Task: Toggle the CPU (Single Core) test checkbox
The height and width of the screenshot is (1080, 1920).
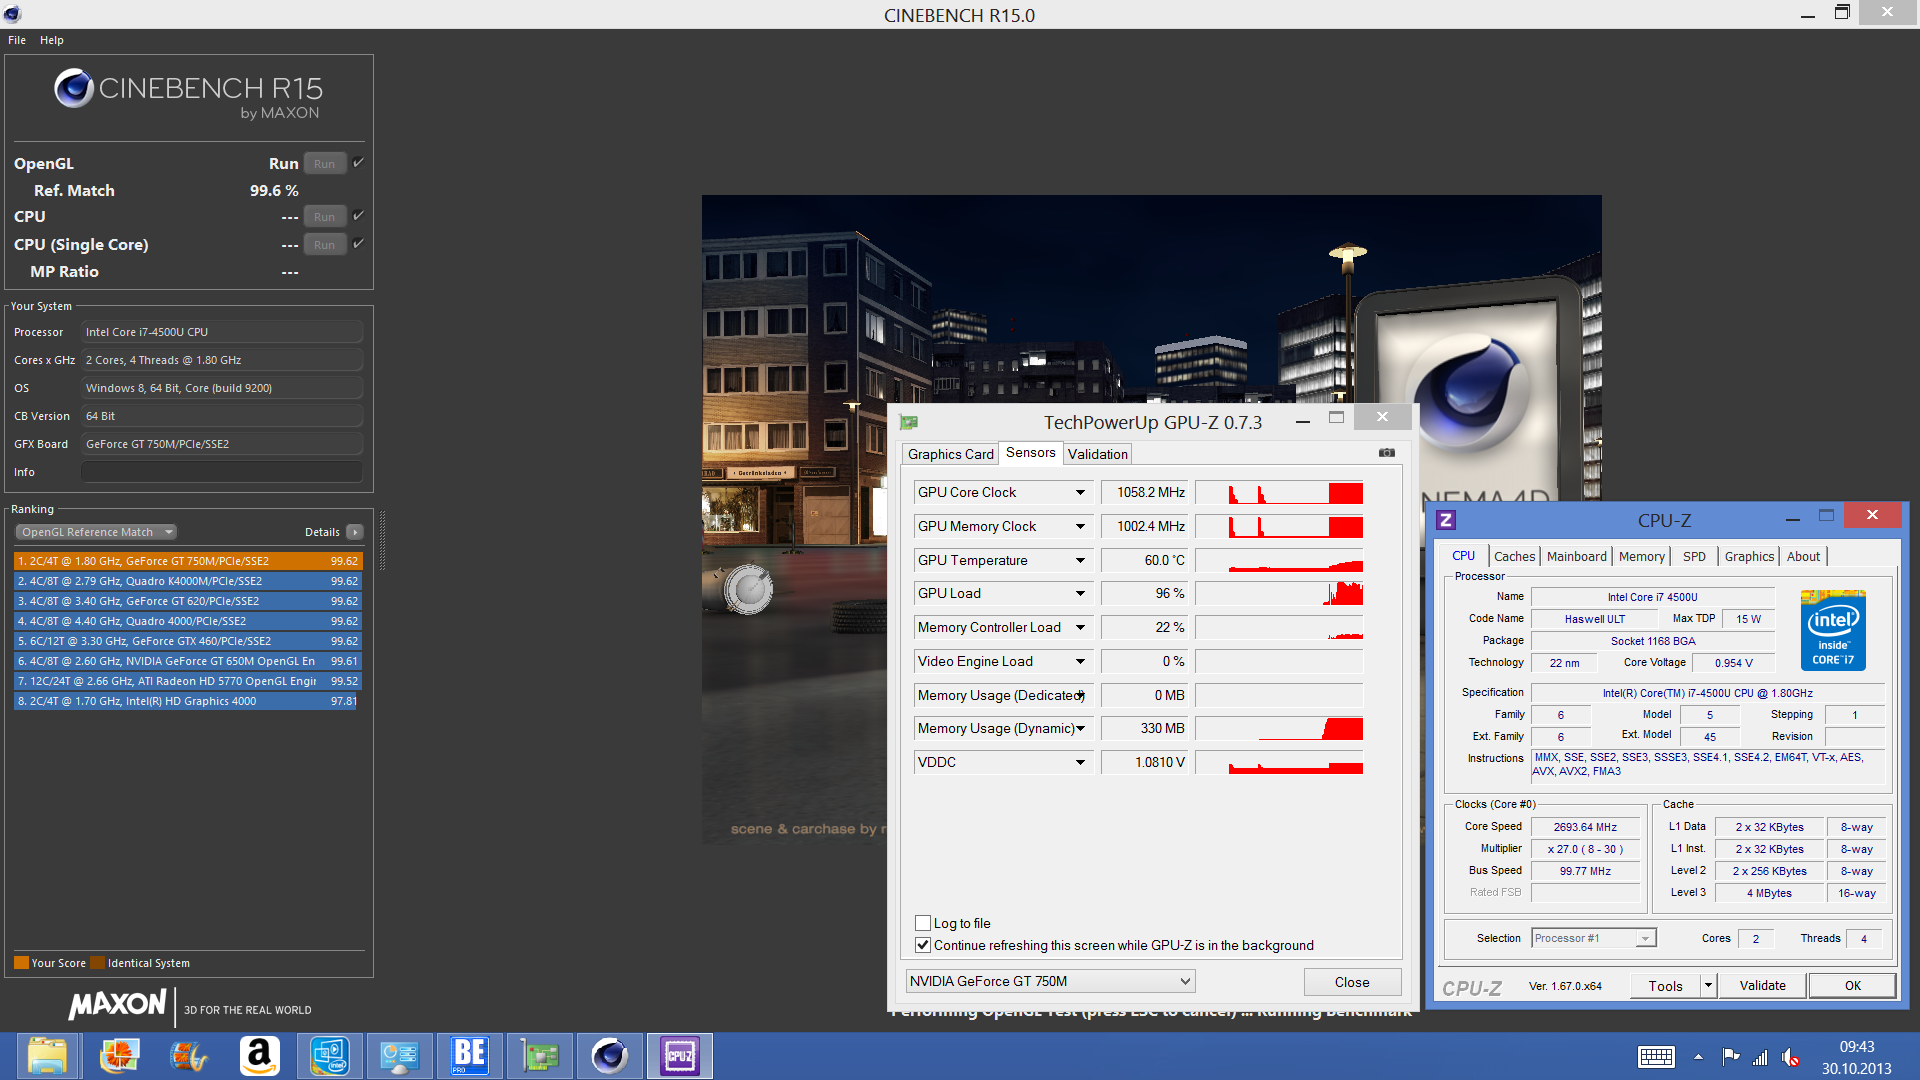Action: 358,243
